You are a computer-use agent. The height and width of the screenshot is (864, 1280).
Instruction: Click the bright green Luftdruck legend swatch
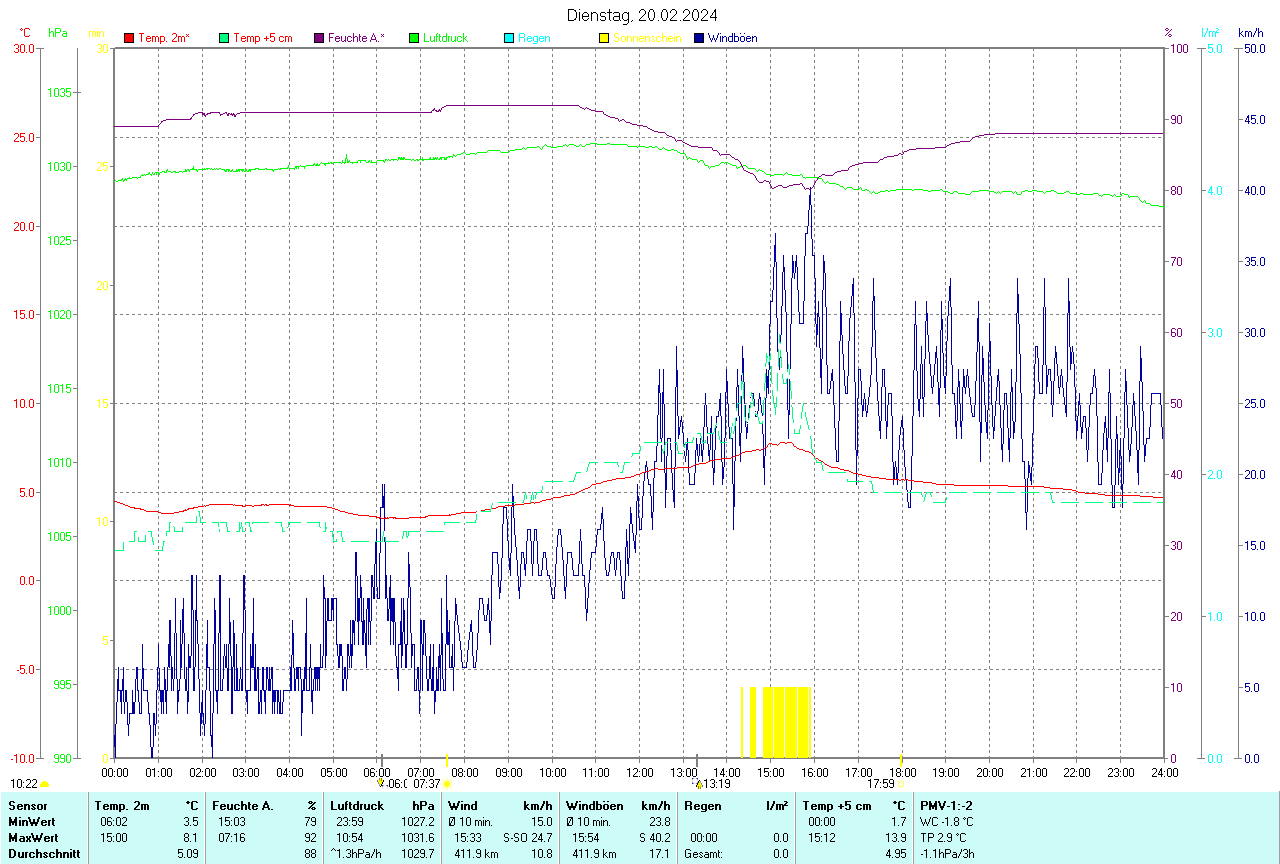tap(414, 38)
